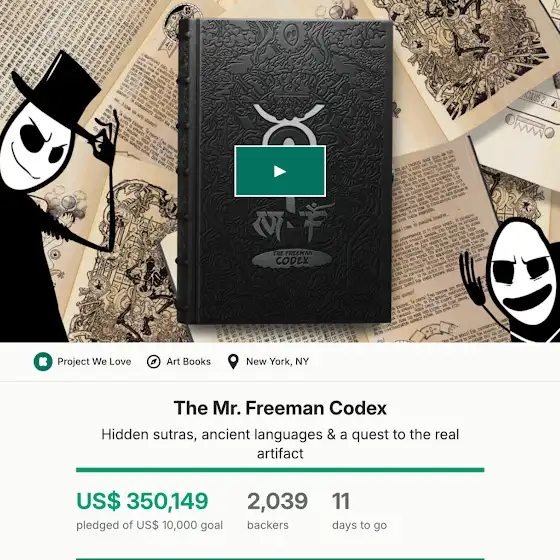The image size is (560, 560).
Task: Click the 11 days remaining number
Action: [341, 501]
